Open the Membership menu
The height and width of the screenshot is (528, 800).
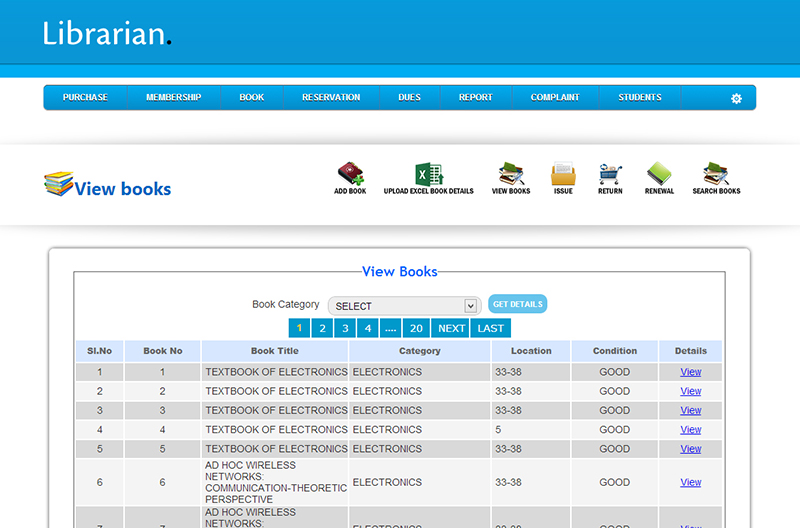pyautogui.click(x=173, y=98)
